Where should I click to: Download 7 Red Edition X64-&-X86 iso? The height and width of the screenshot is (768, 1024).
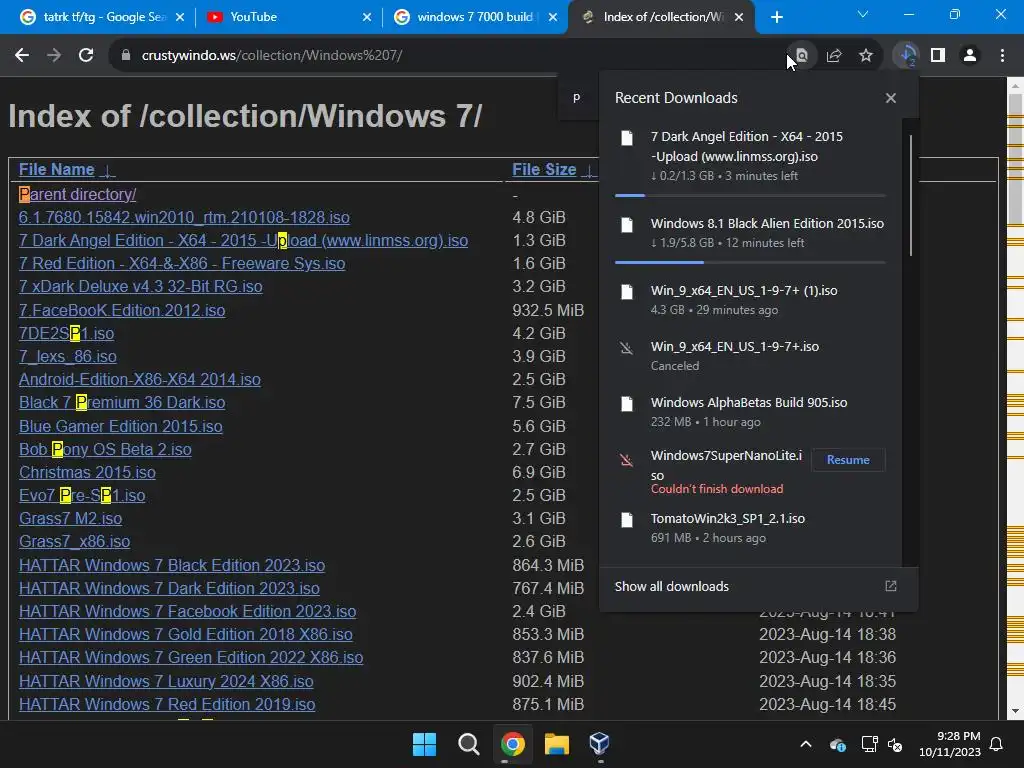[x=182, y=264]
